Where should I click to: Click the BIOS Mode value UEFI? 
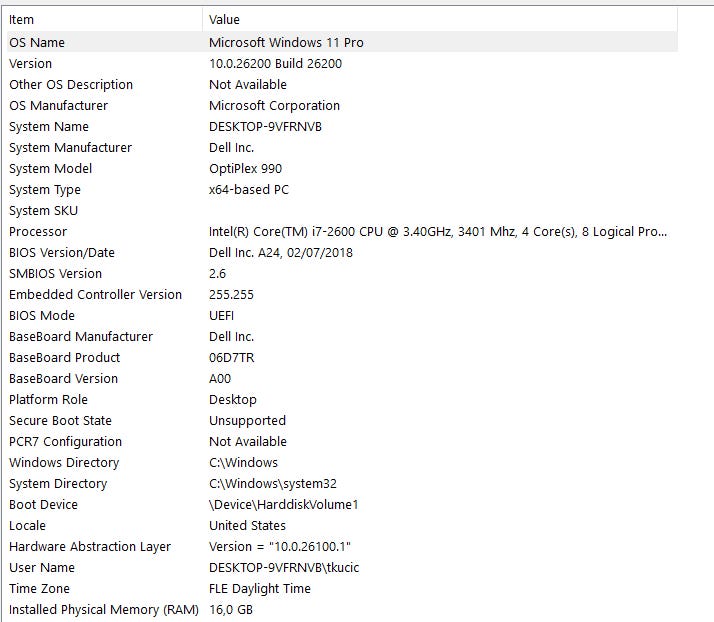click(x=221, y=316)
